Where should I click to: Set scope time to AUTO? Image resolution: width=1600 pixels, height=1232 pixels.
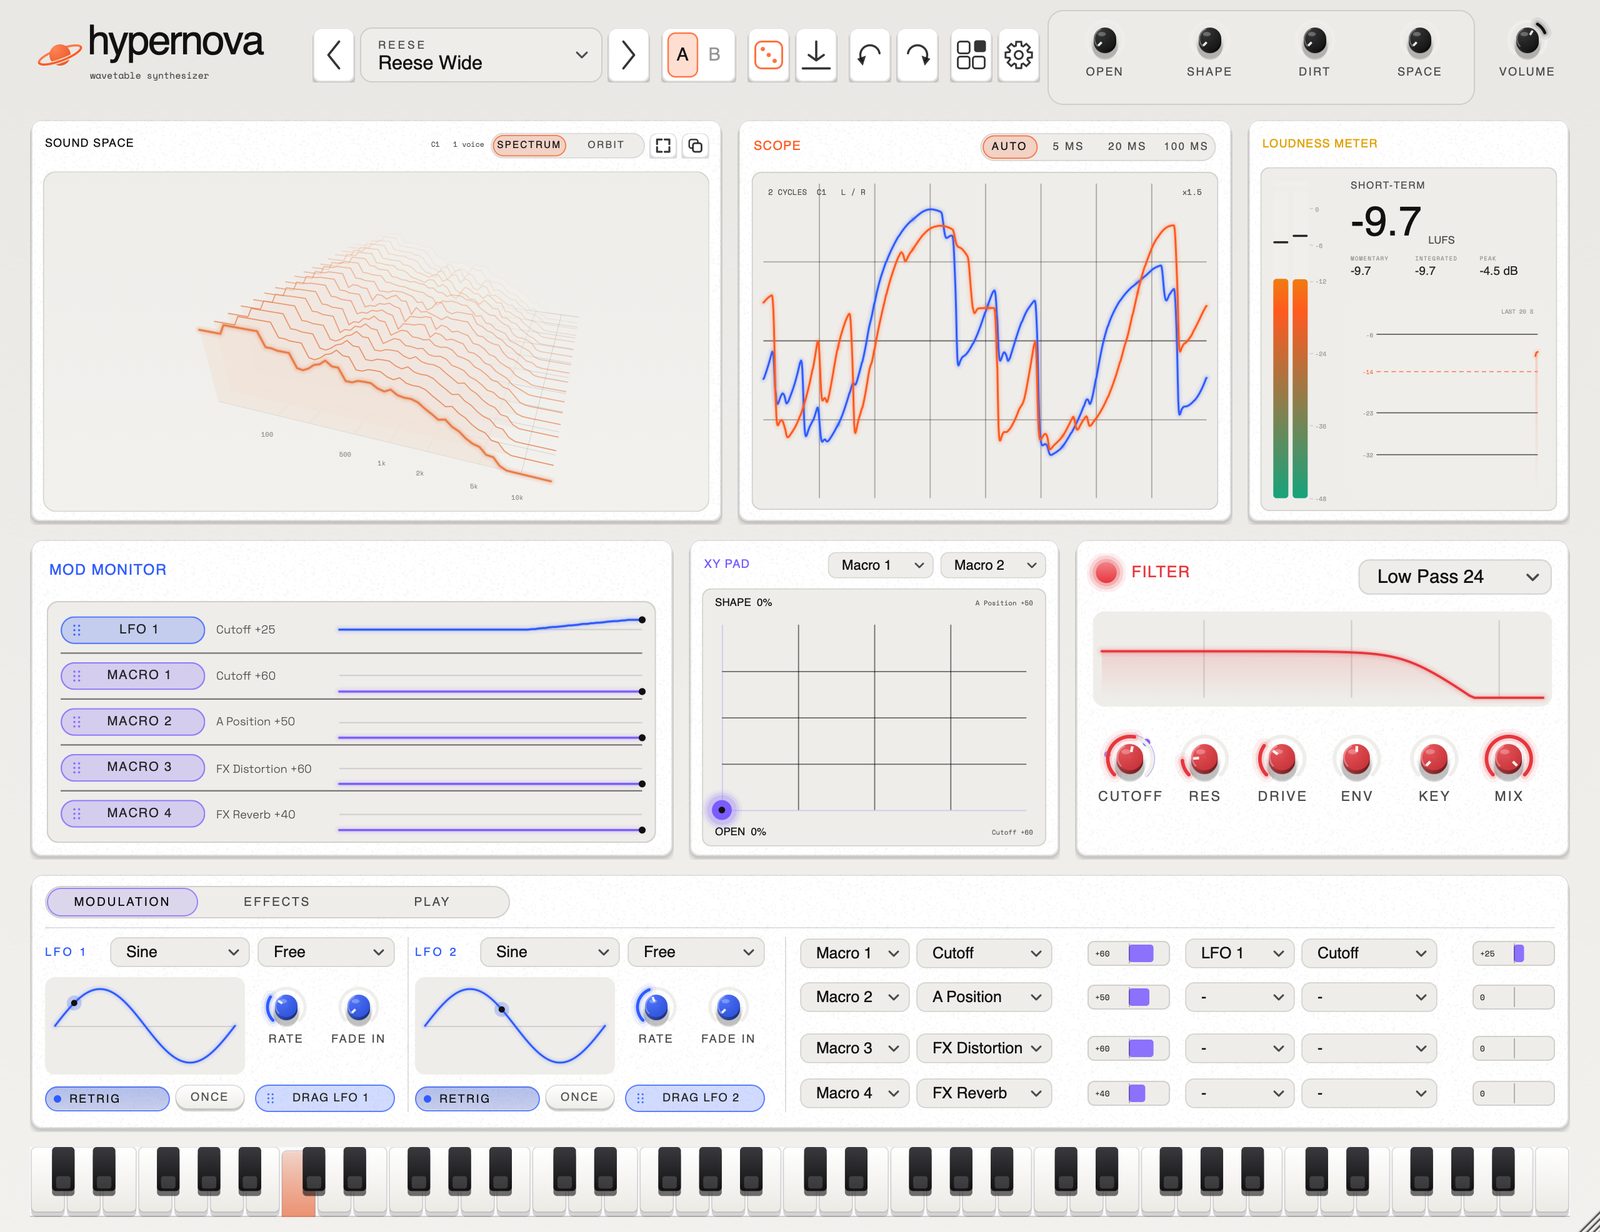coord(1009,146)
